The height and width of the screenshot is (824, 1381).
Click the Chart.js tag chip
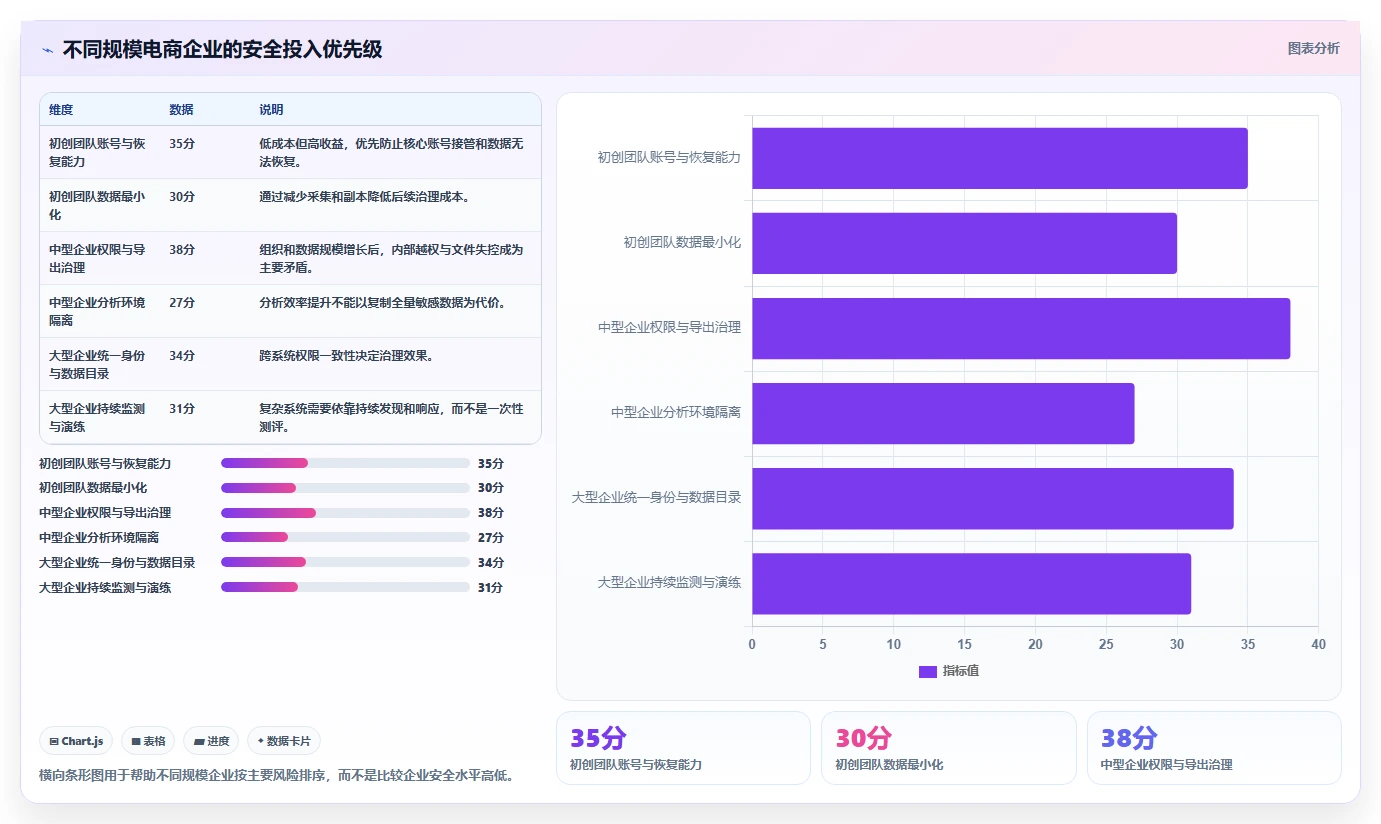(77, 741)
